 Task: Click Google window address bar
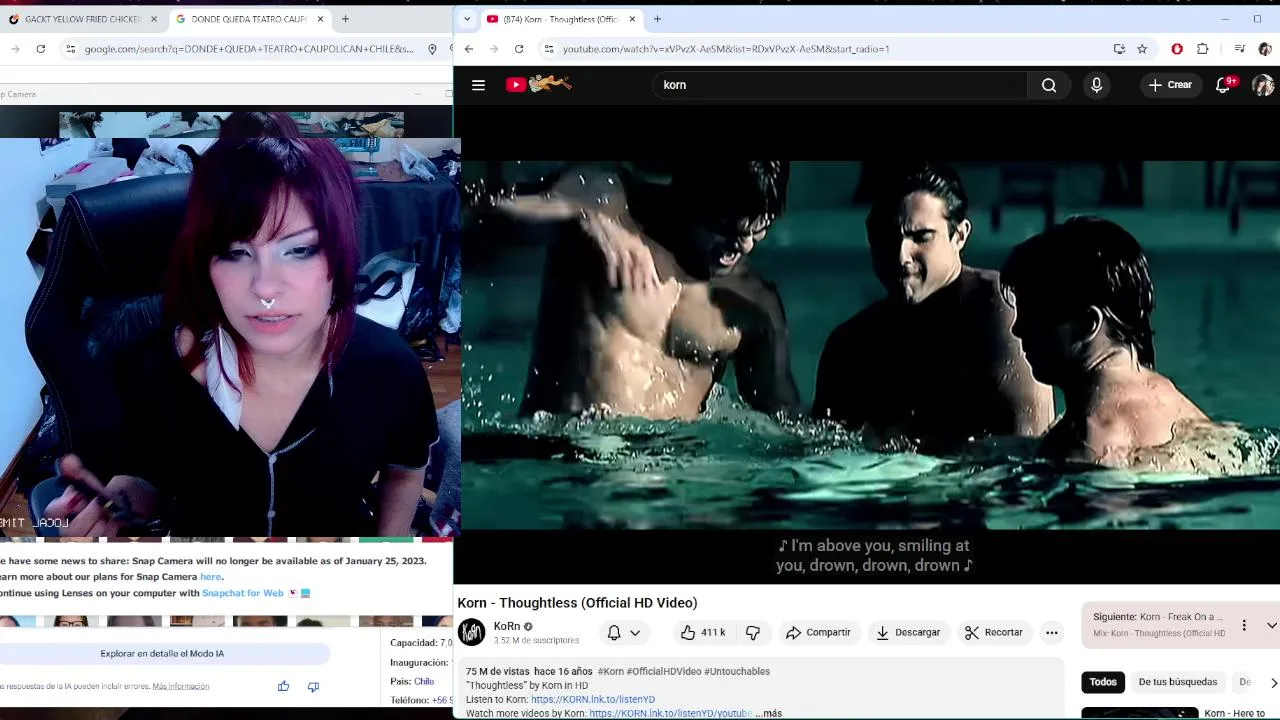coord(249,49)
